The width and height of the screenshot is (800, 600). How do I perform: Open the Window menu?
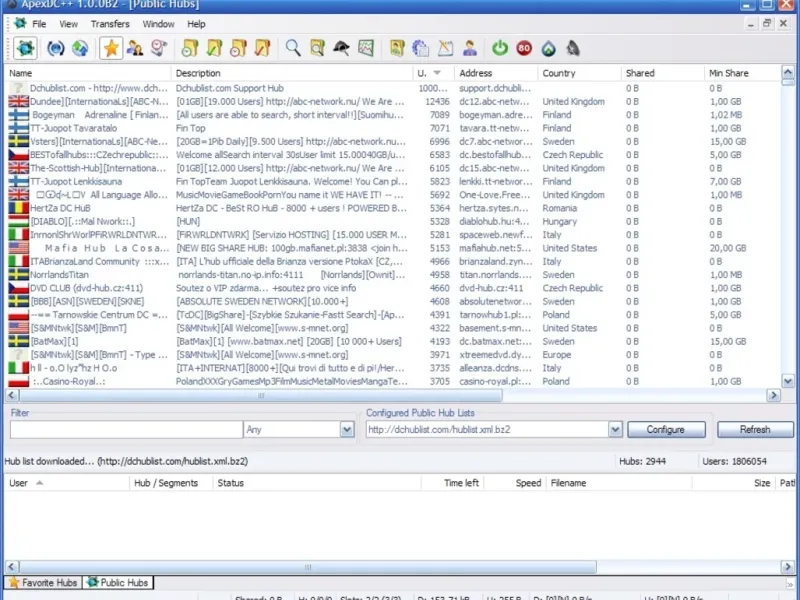(x=158, y=24)
